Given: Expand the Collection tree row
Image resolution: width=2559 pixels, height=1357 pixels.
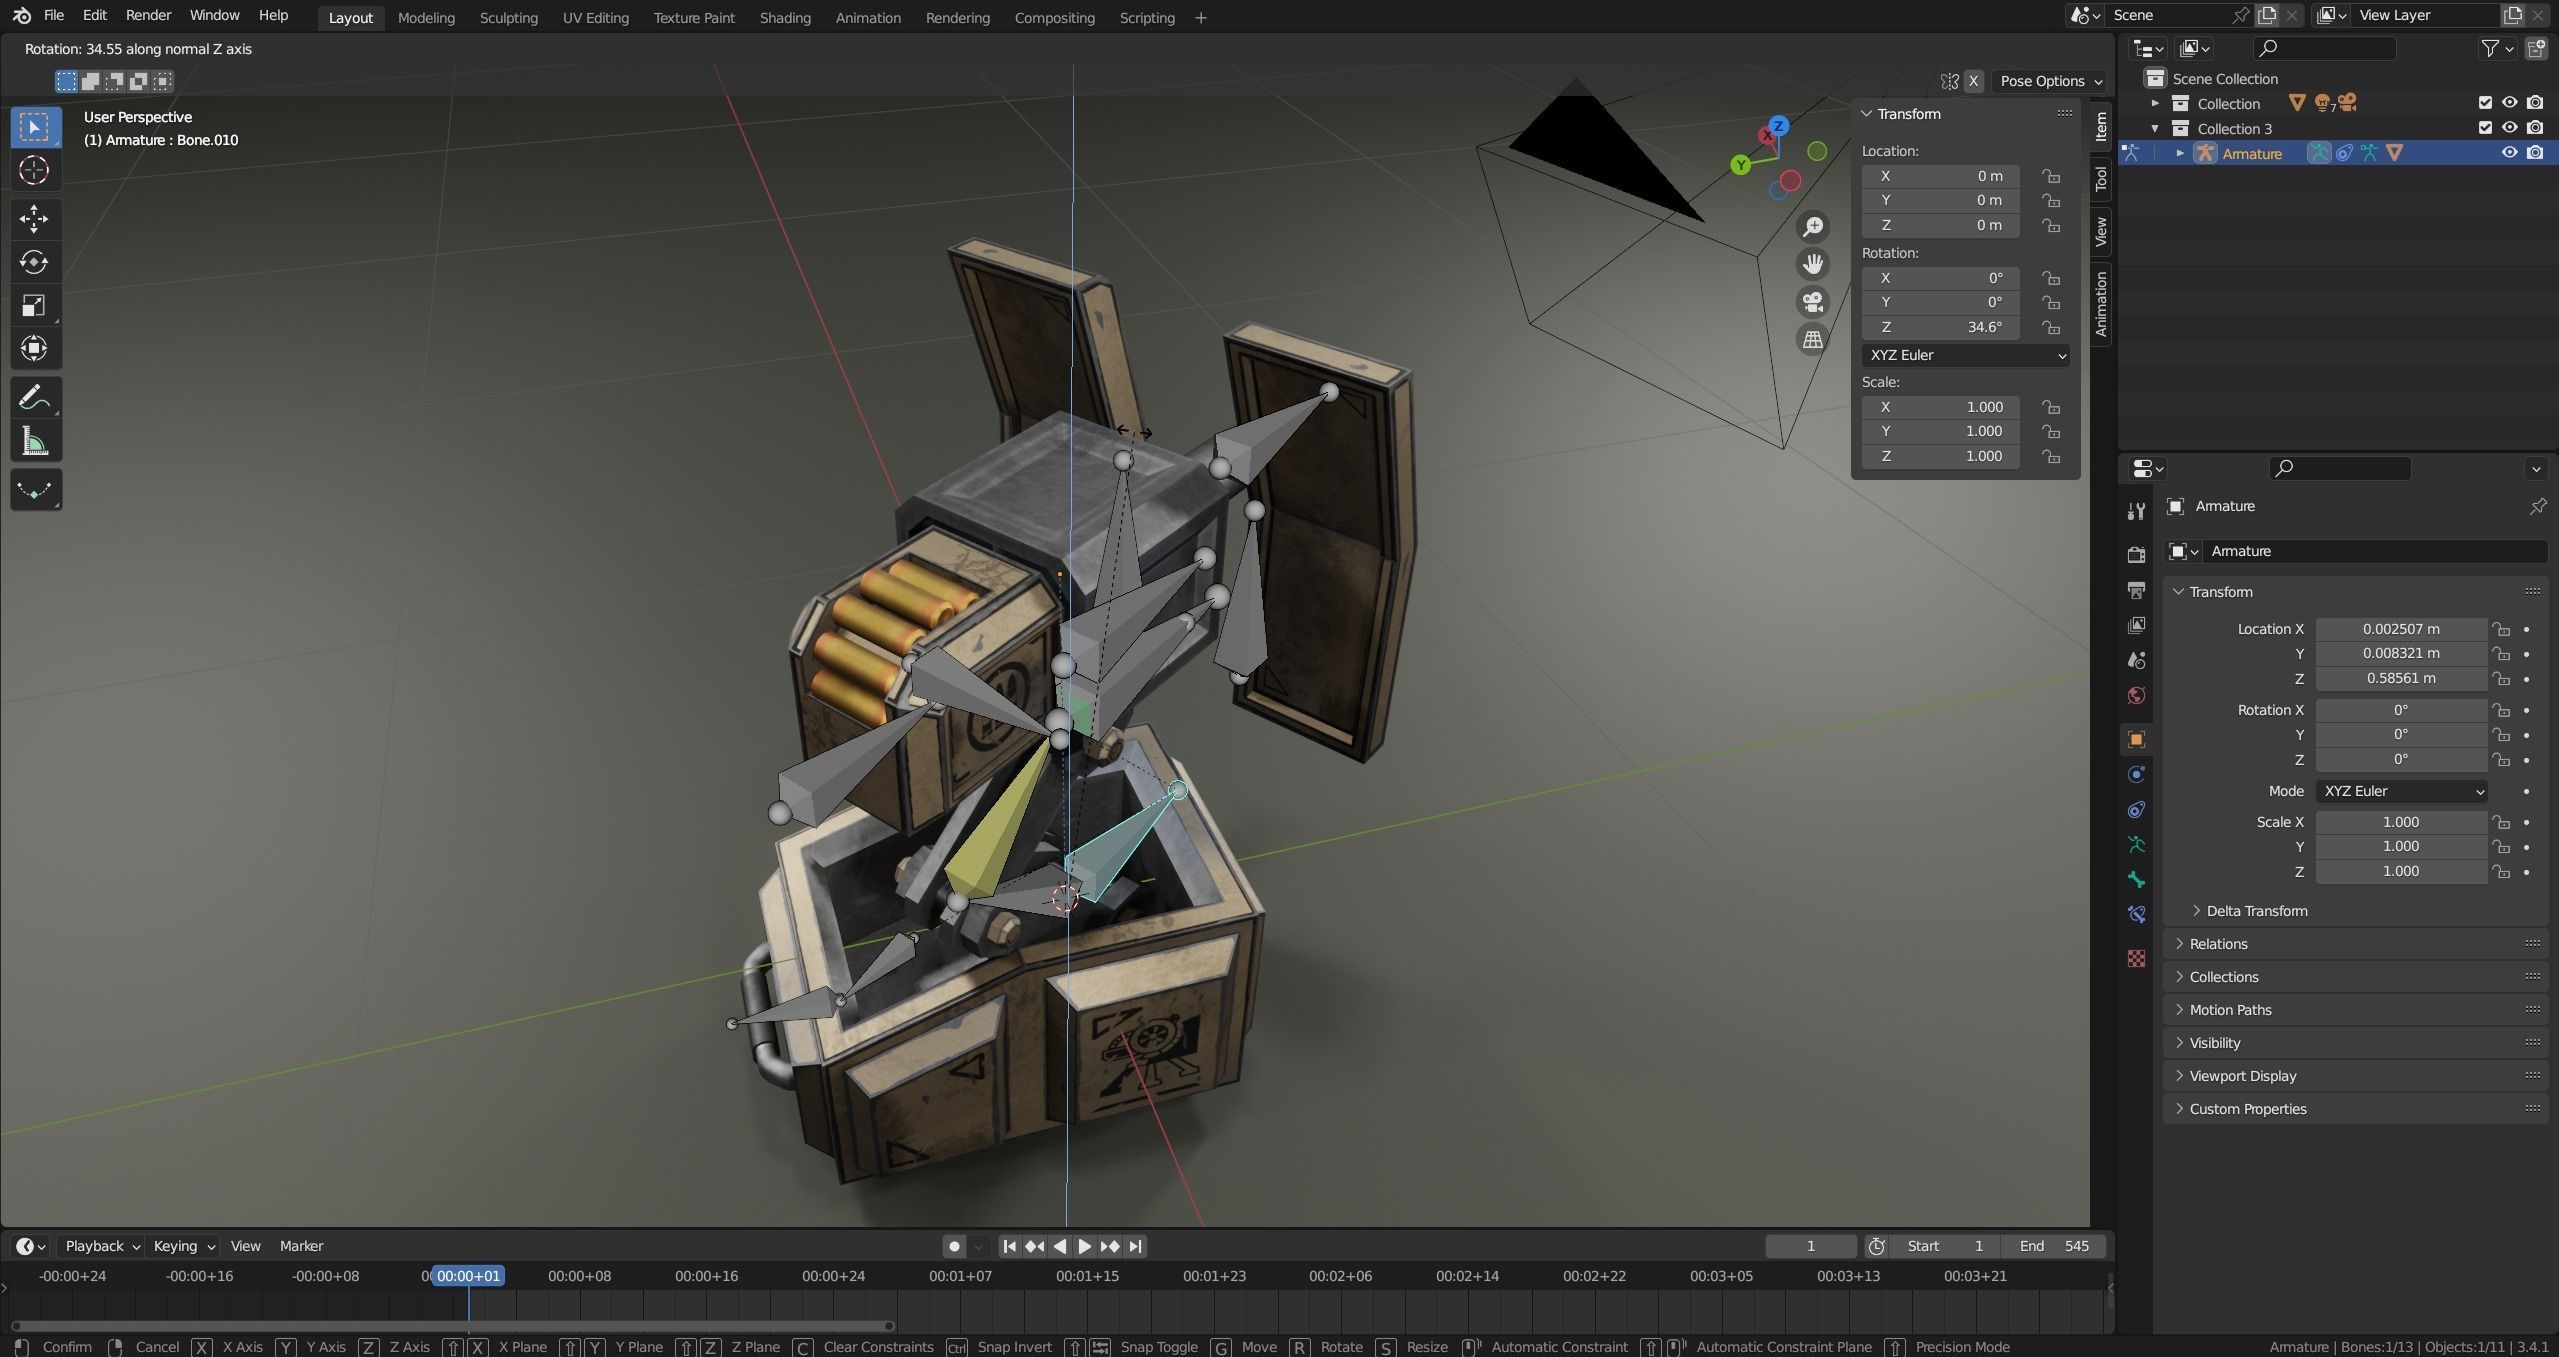Looking at the screenshot, I should pos(2155,103).
